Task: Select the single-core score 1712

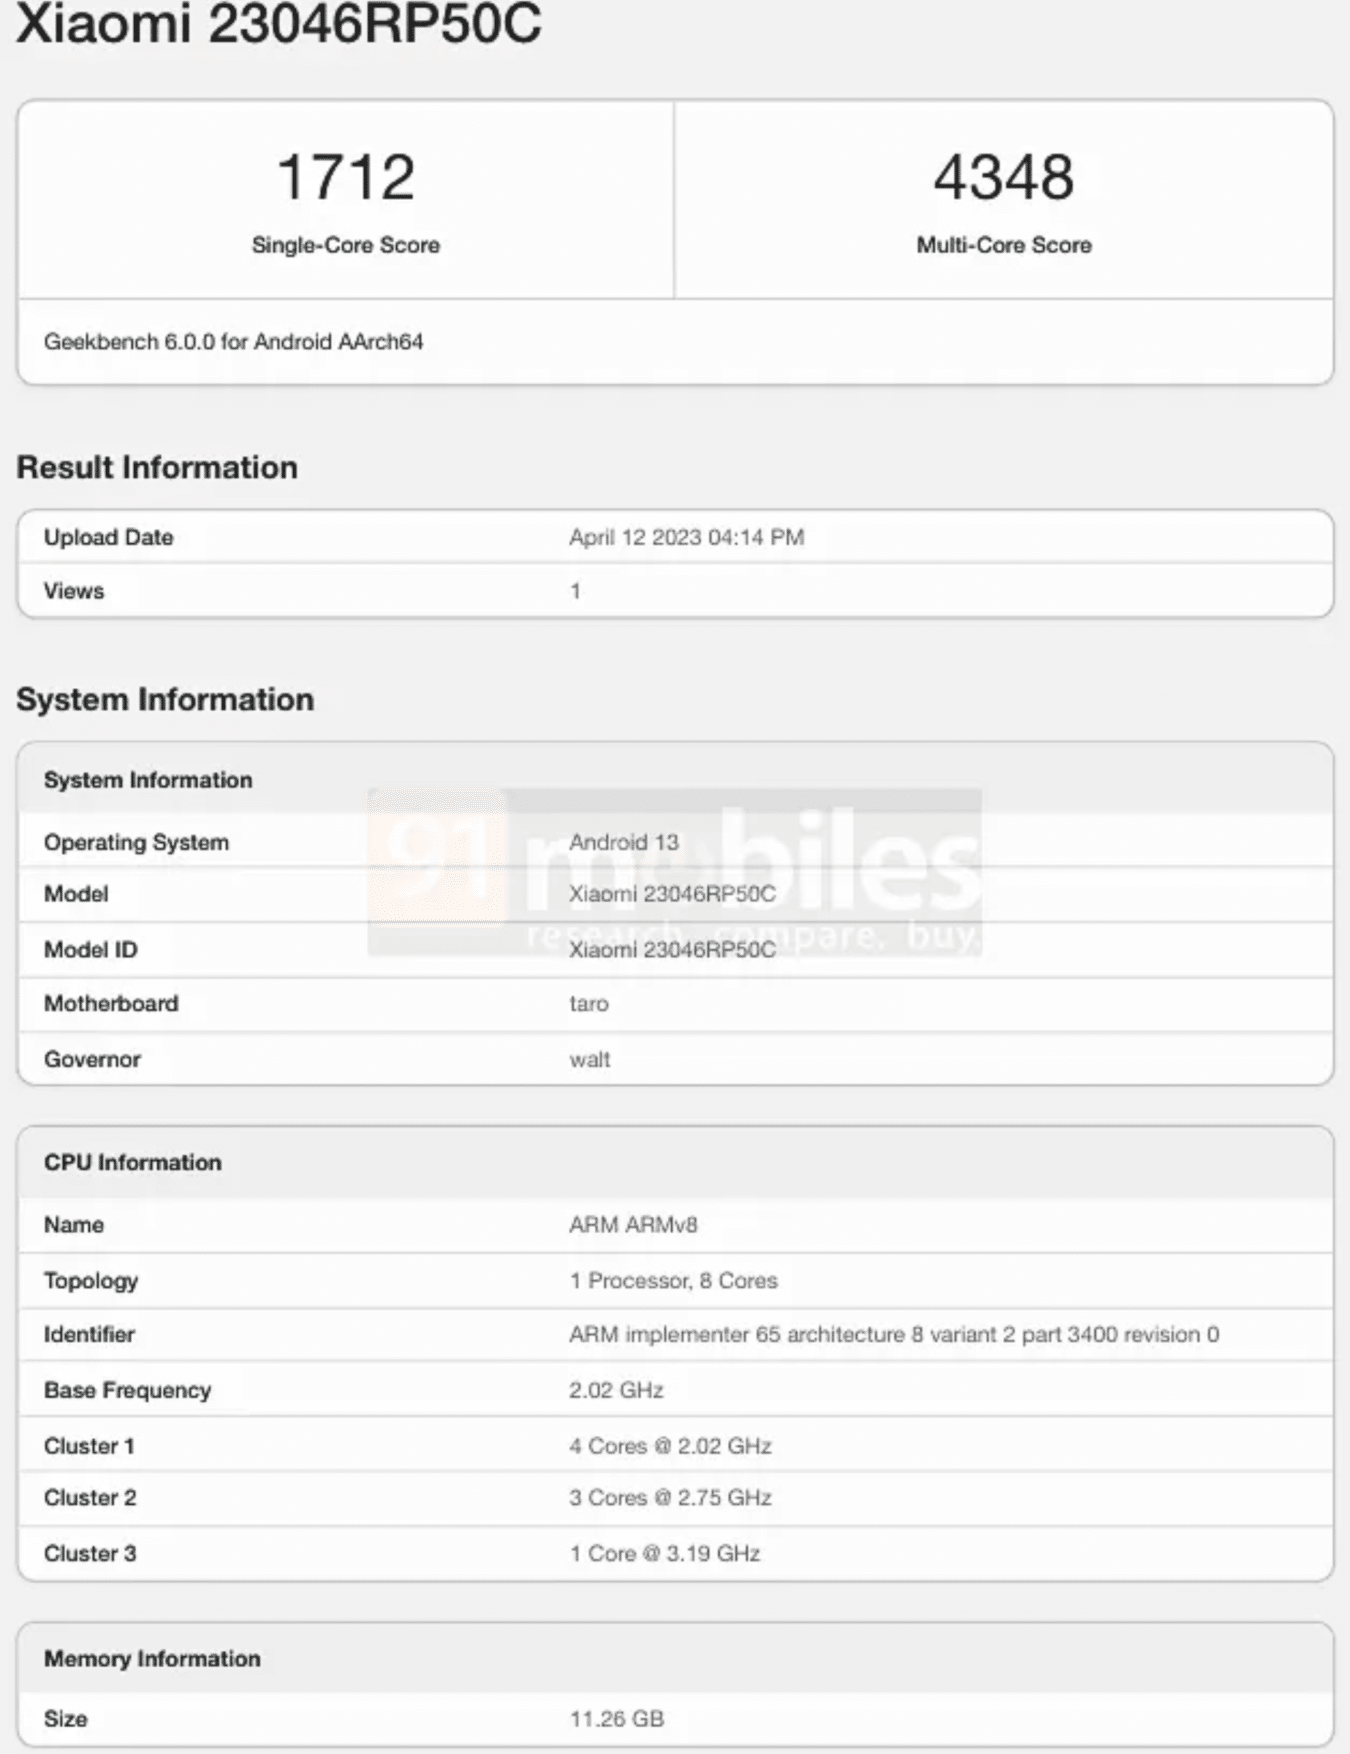Action: tap(345, 177)
